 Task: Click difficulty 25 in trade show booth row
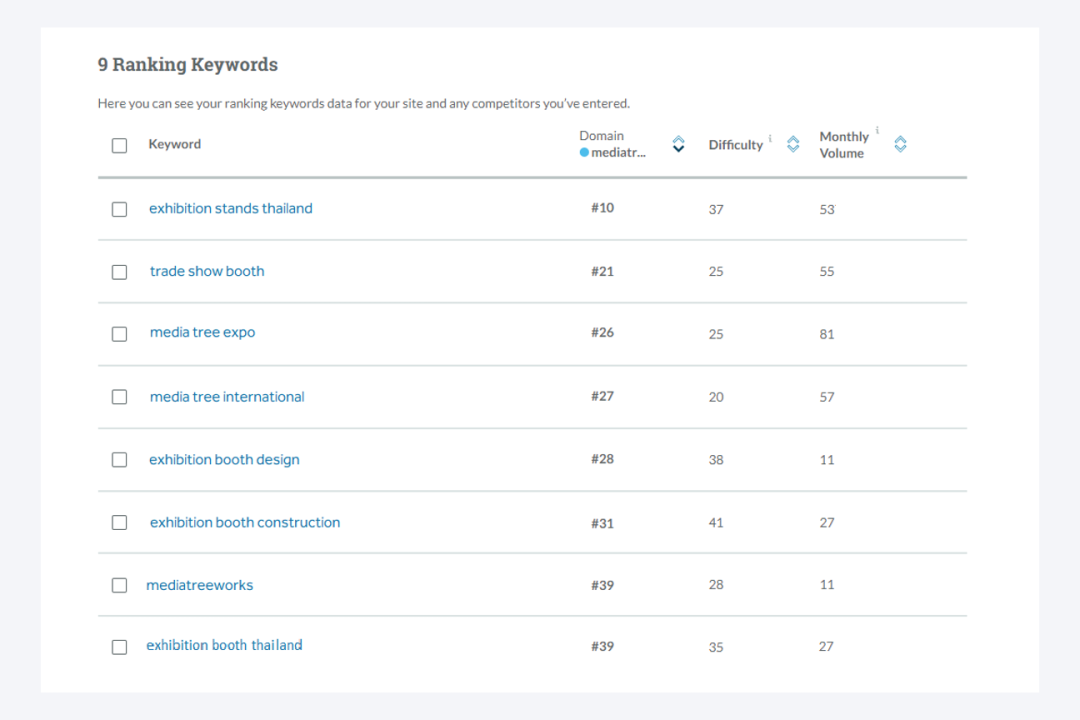coord(716,271)
